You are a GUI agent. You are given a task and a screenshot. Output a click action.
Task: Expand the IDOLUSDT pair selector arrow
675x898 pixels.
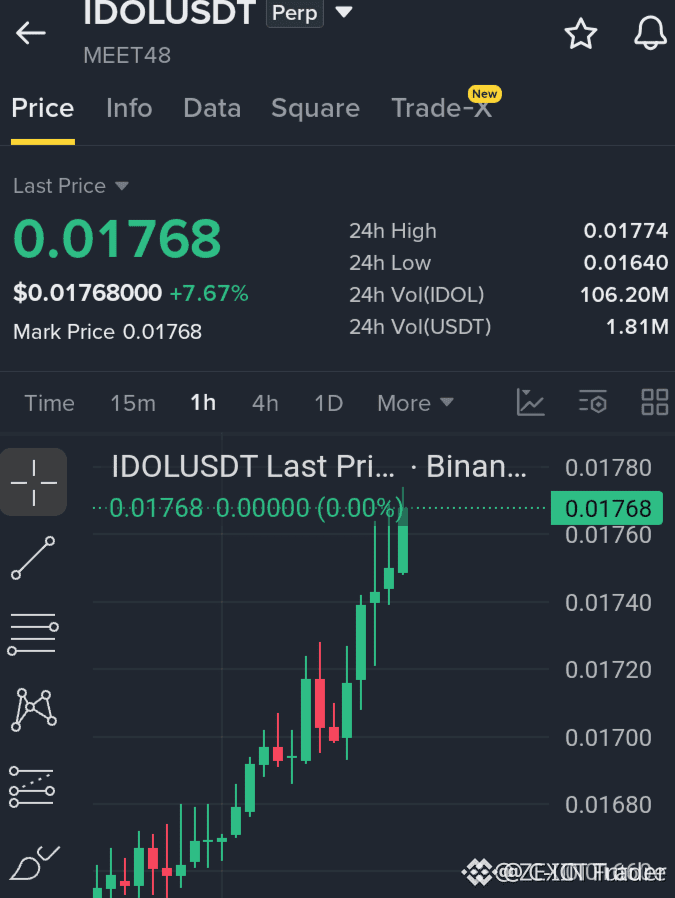344,11
